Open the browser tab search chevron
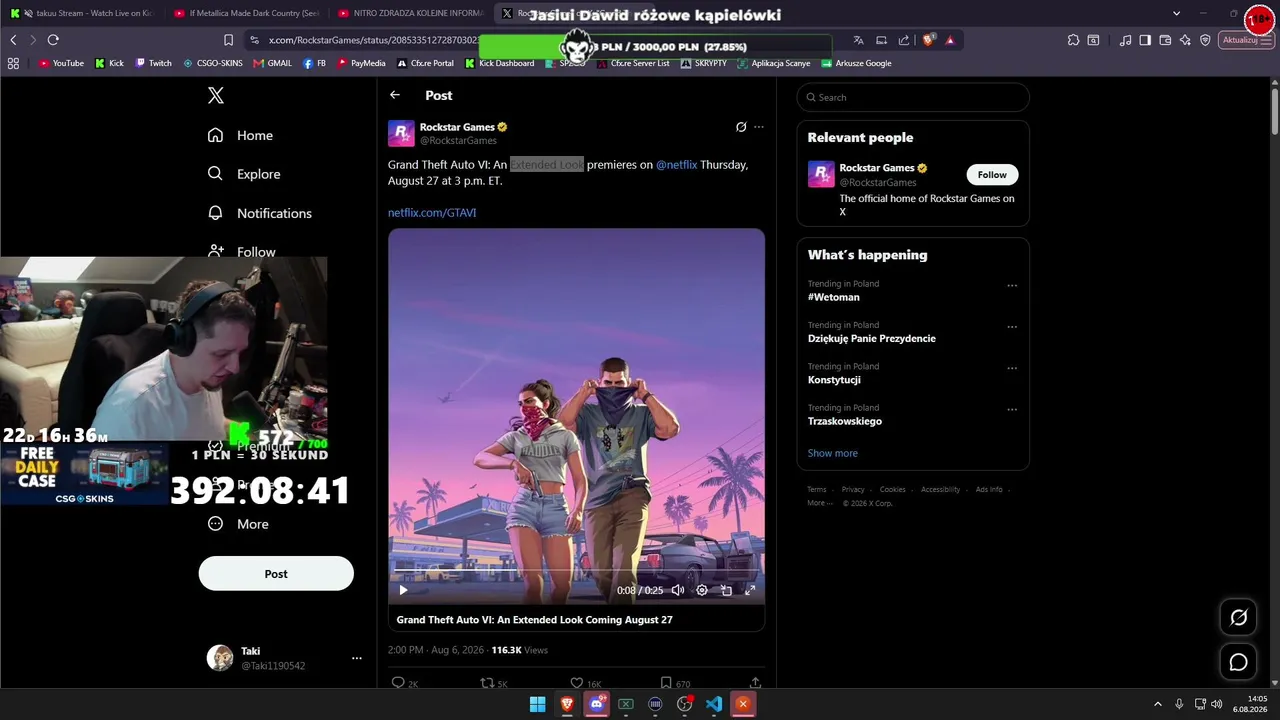1280x720 pixels. [1176, 14]
